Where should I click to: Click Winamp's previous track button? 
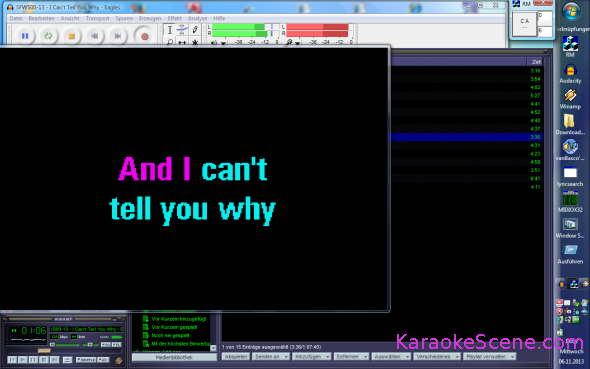[12, 360]
